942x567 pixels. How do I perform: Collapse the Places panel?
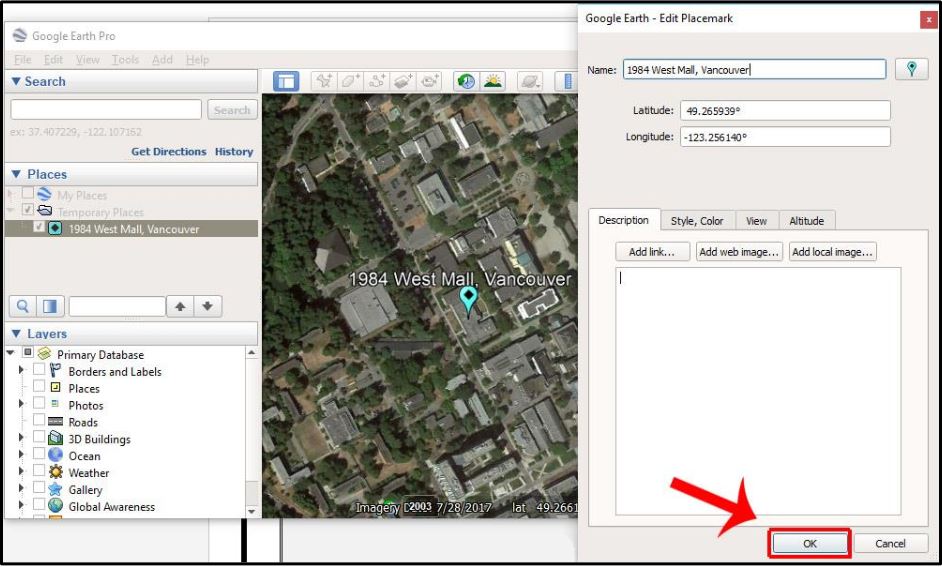tap(16, 174)
